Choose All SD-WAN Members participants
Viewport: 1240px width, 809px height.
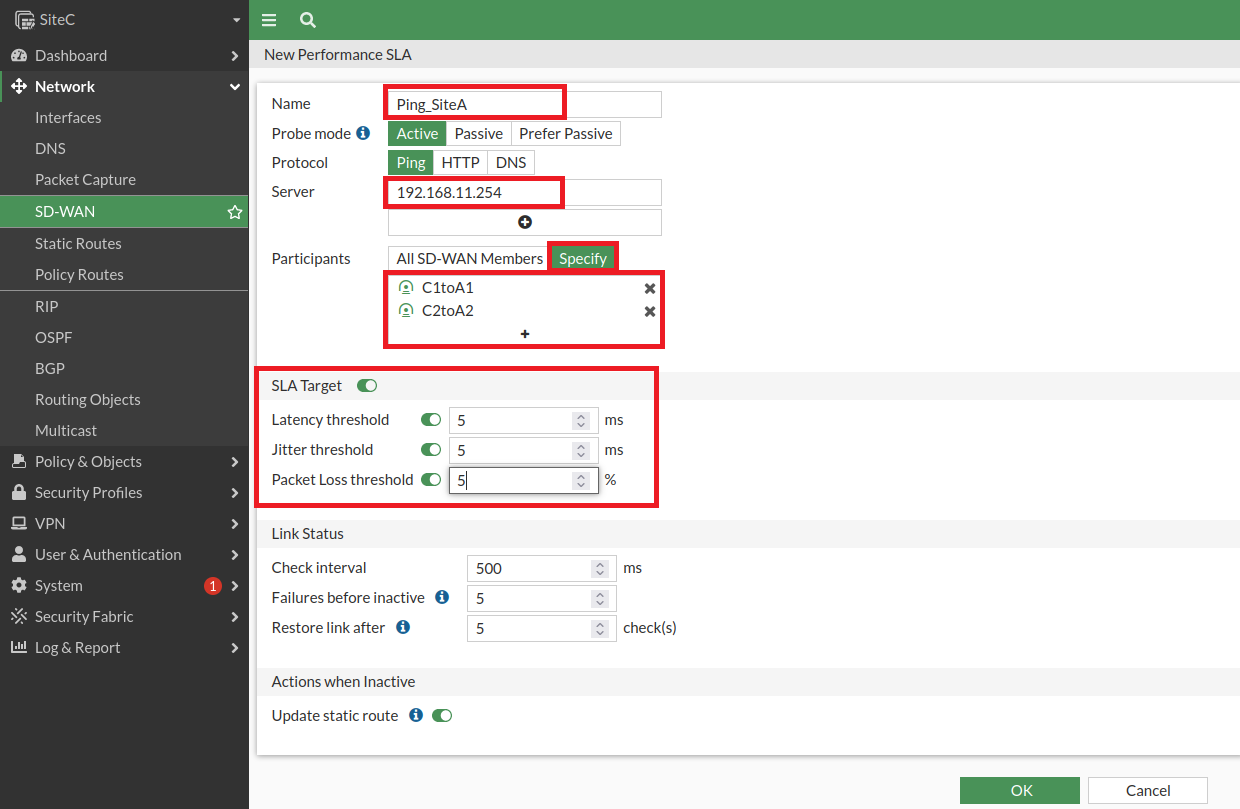[469, 258]
